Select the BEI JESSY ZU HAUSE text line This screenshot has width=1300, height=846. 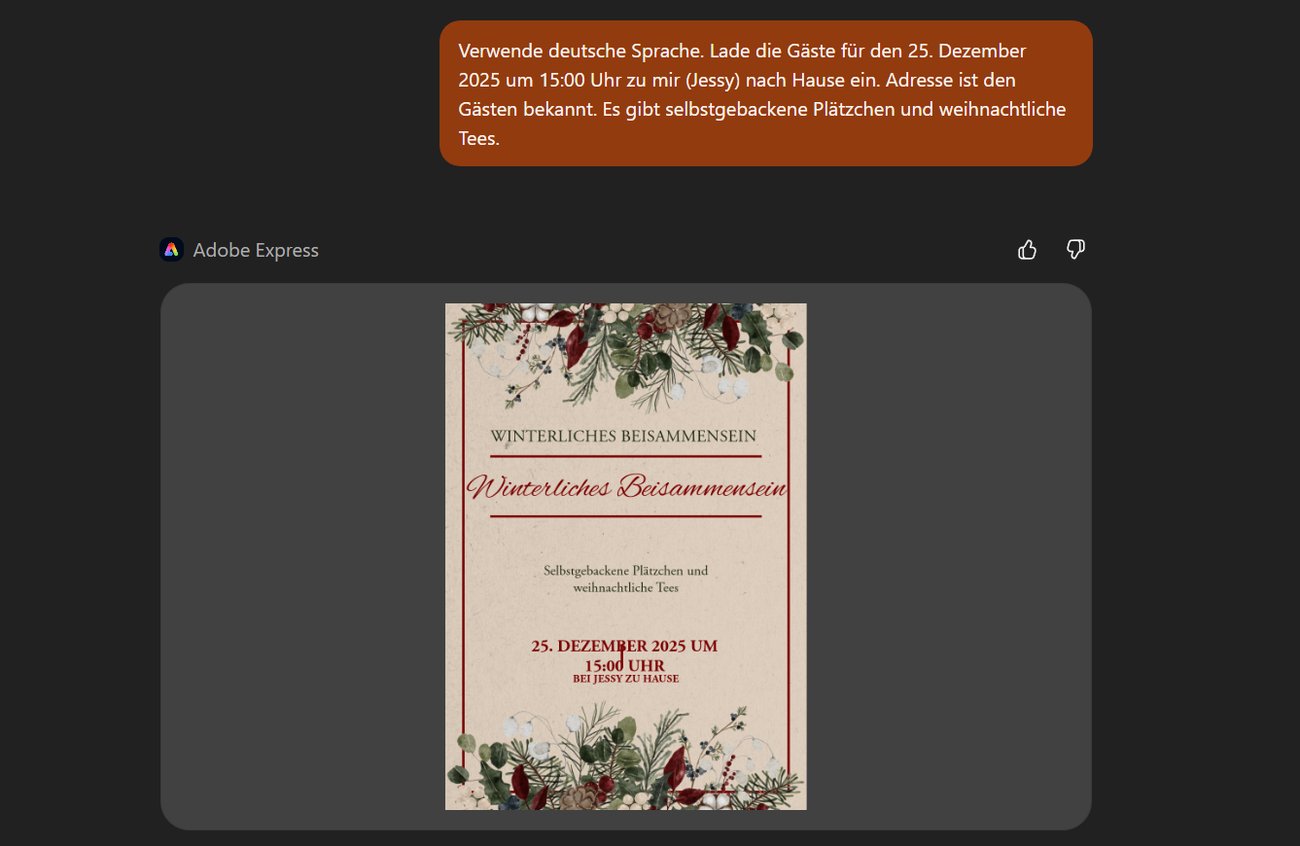pyautogui.click(x=626, y=677)
